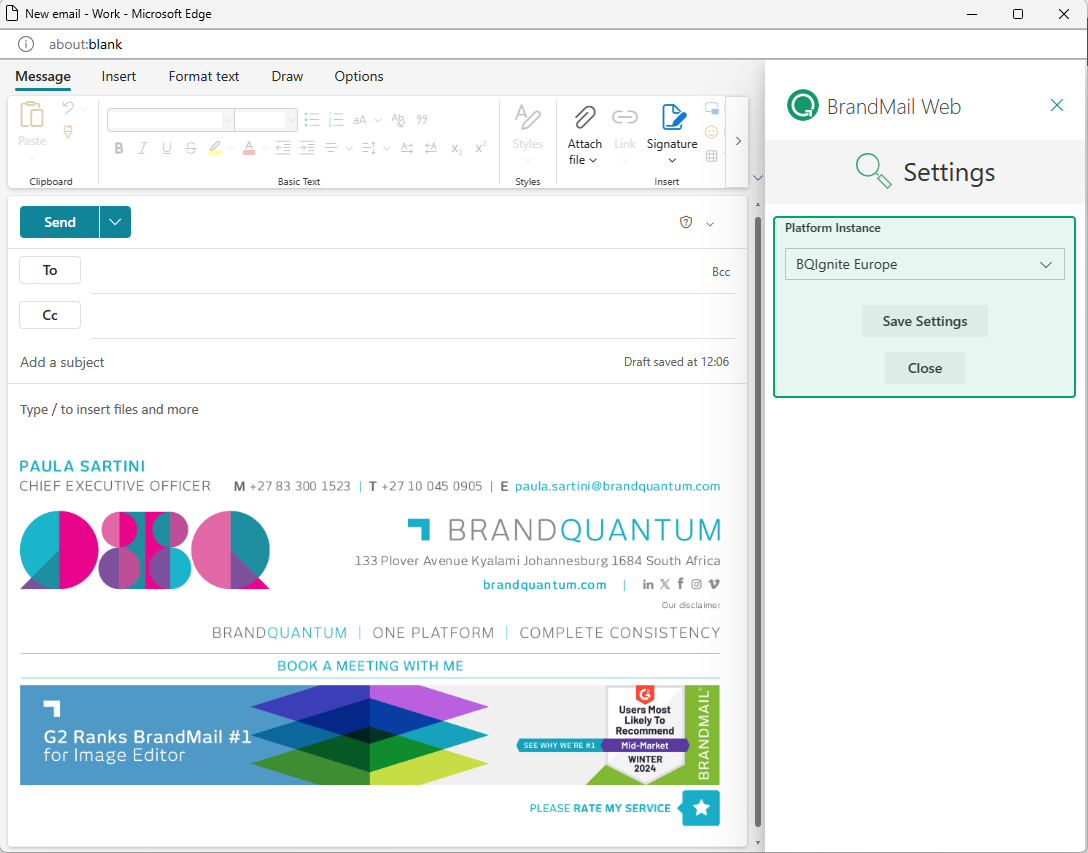Pick the text highlight color
Screen dimensions: 1088x853
click(215, 148)
